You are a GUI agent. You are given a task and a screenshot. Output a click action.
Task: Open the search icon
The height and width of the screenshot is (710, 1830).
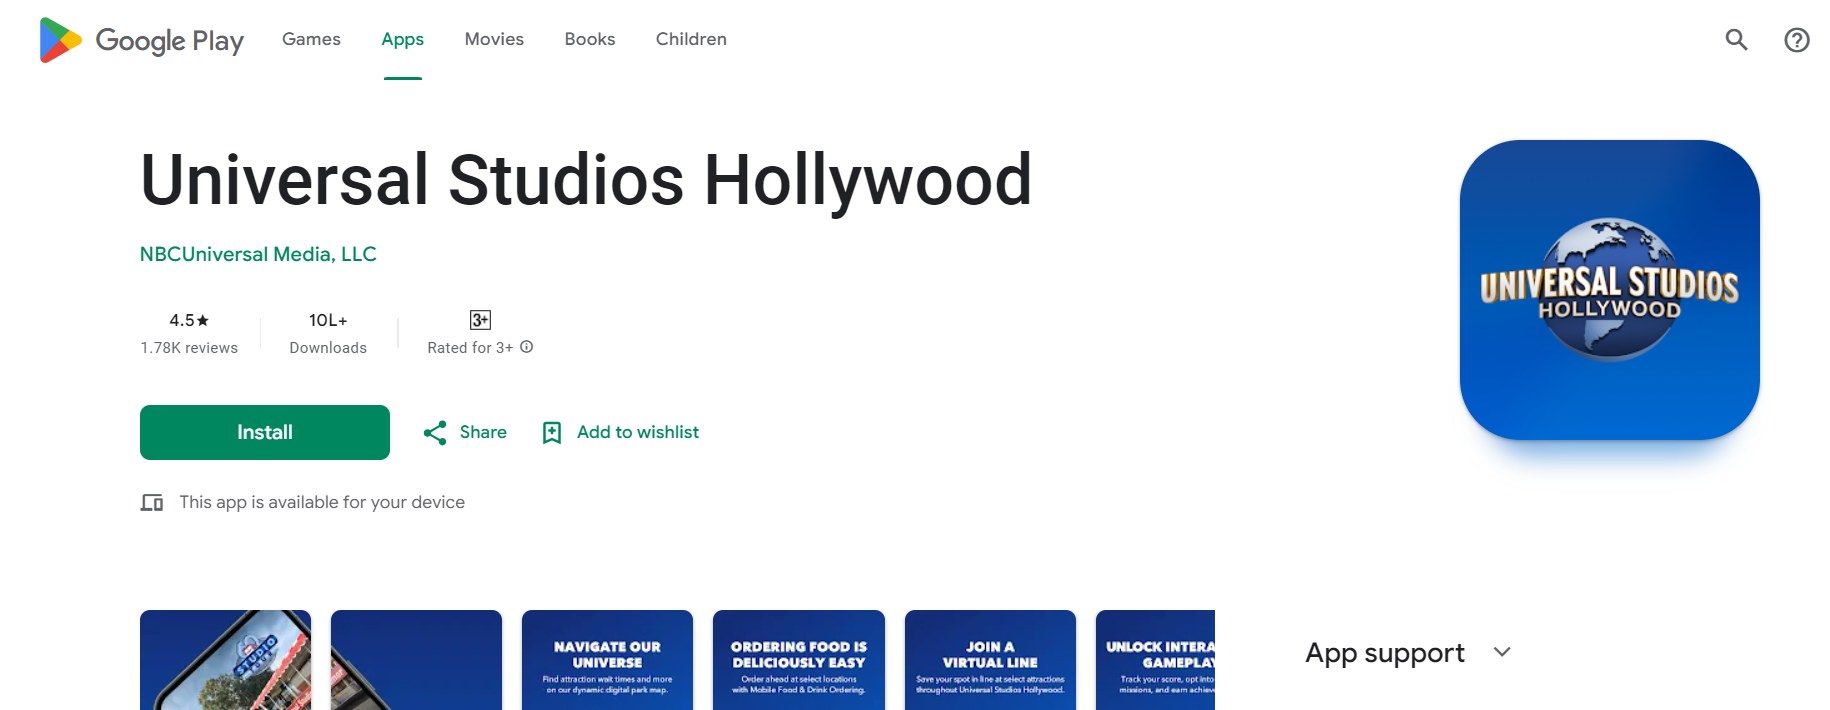point(1736,40)
